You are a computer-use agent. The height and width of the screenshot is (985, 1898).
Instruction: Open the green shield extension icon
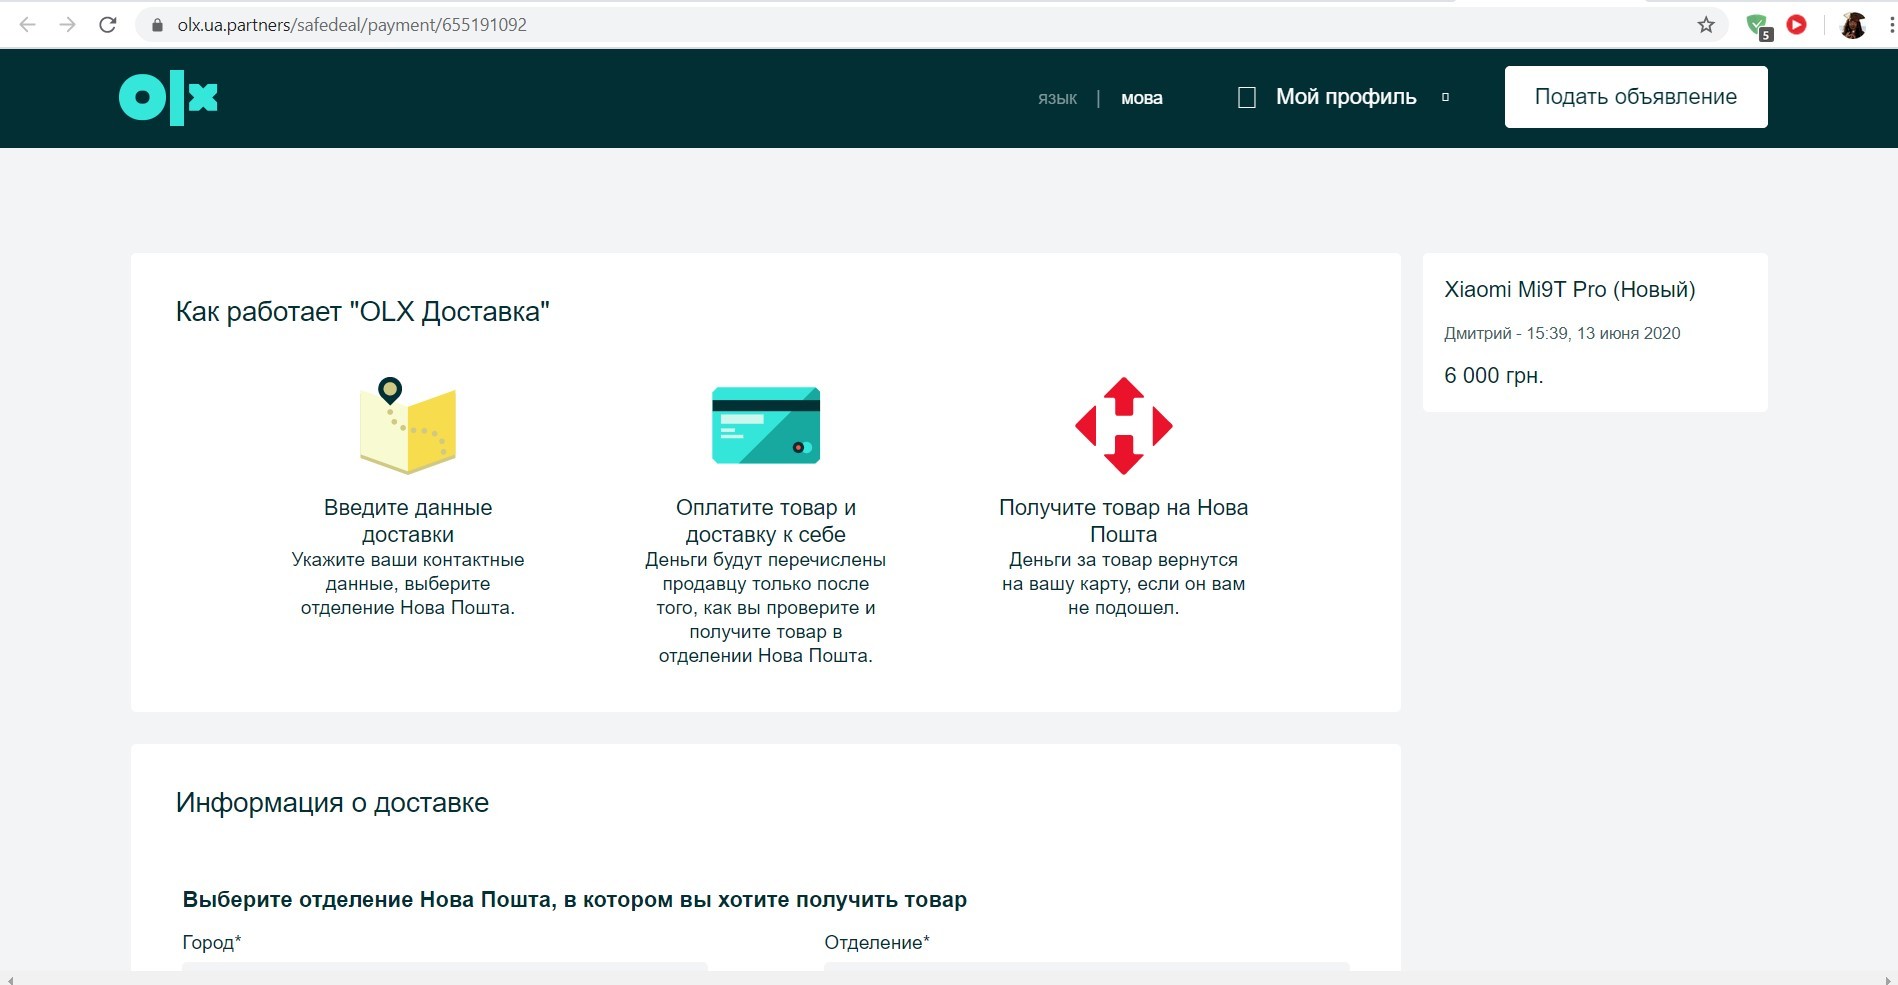pos(1758,26)
